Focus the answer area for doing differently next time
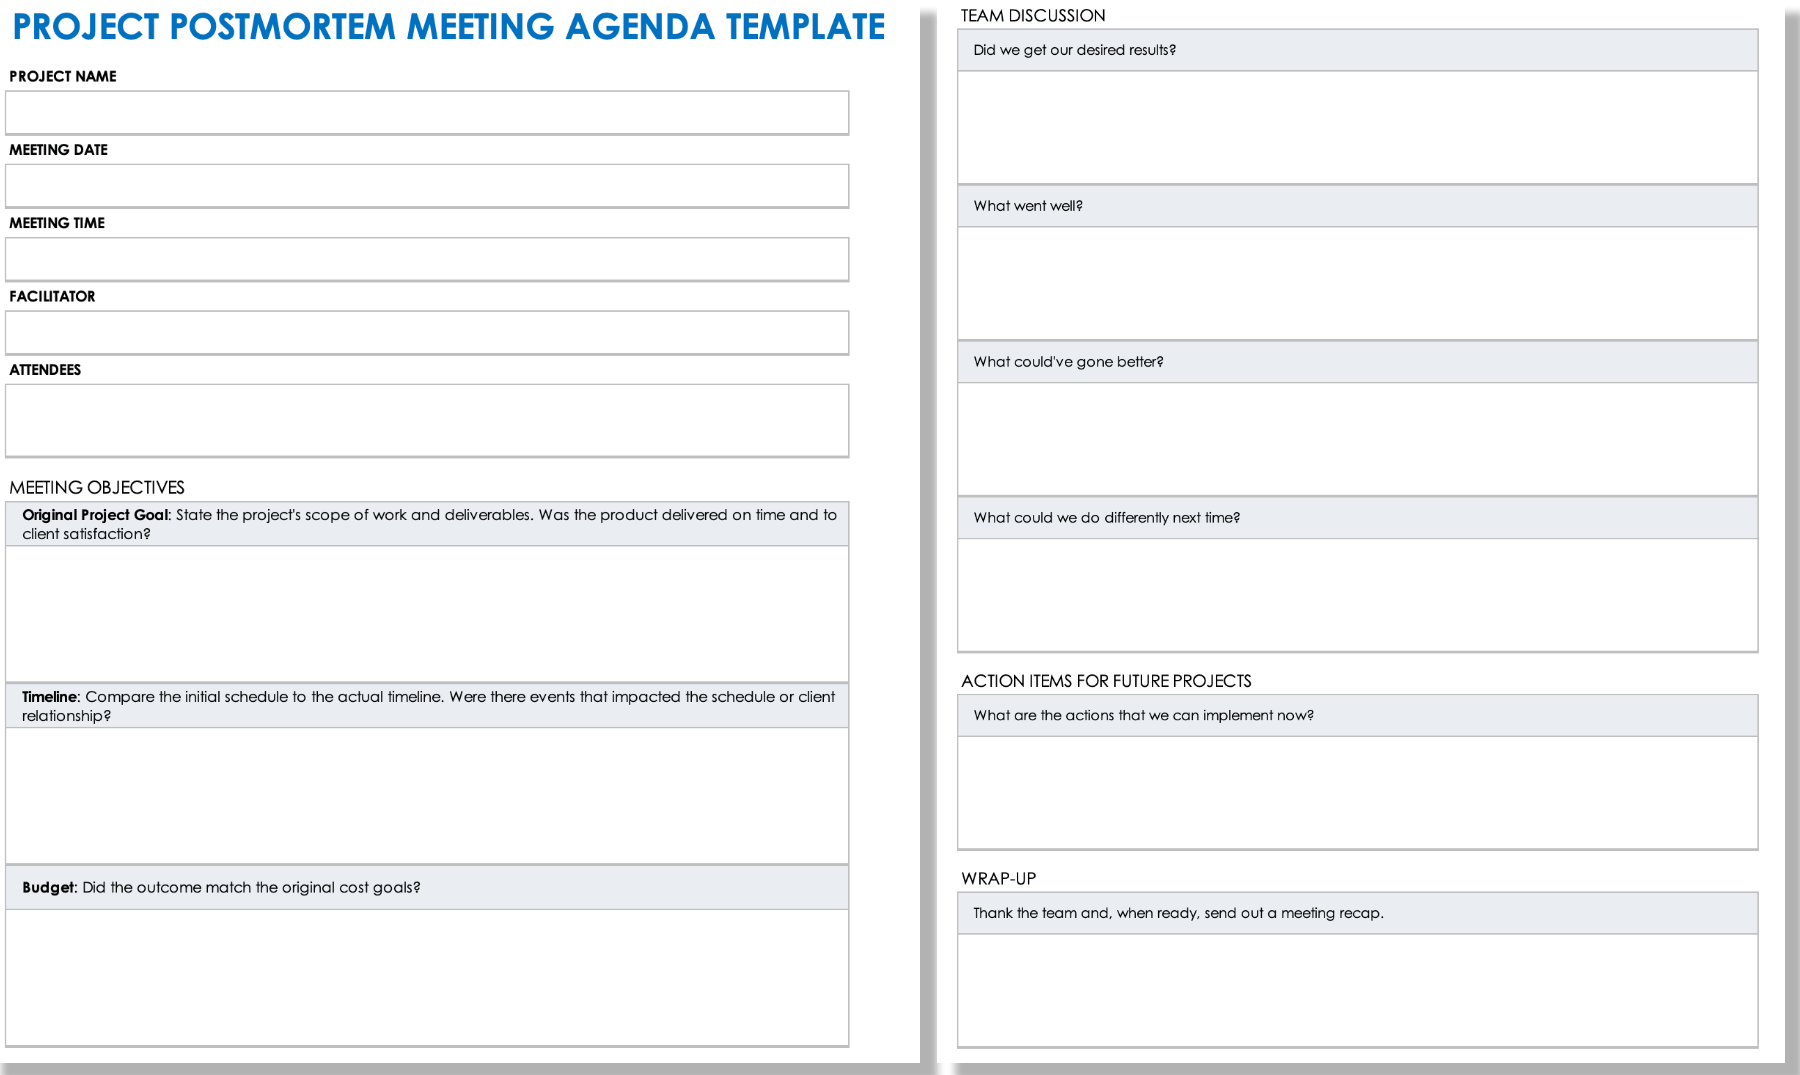Image resolution: width=1800 pixels, height=1075 pixels. point(1357,595)
